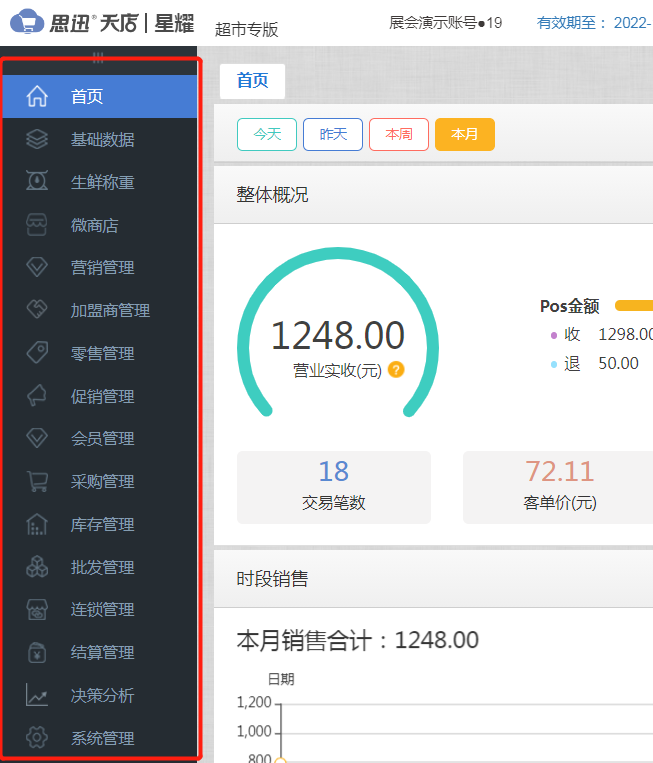Viewport: 653px width, 763px height.
Task: Select 促销管理 in the sidebar
Action: (100, 396)
